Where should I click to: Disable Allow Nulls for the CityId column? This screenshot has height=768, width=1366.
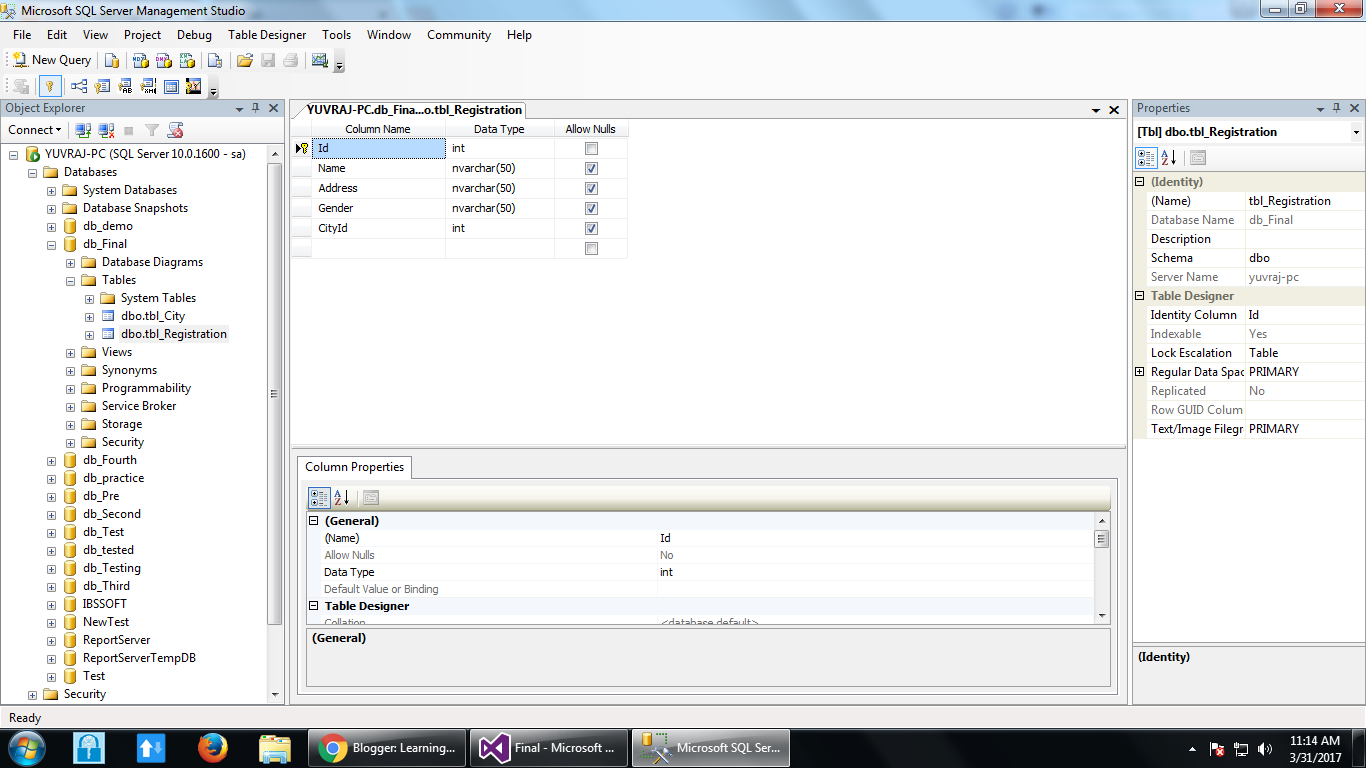point(591,228)
